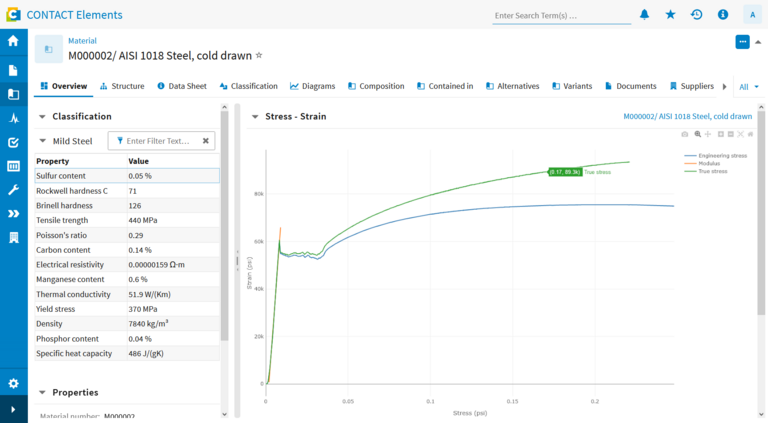Open the wrench tools icon in sidebar

coord(13,190)
